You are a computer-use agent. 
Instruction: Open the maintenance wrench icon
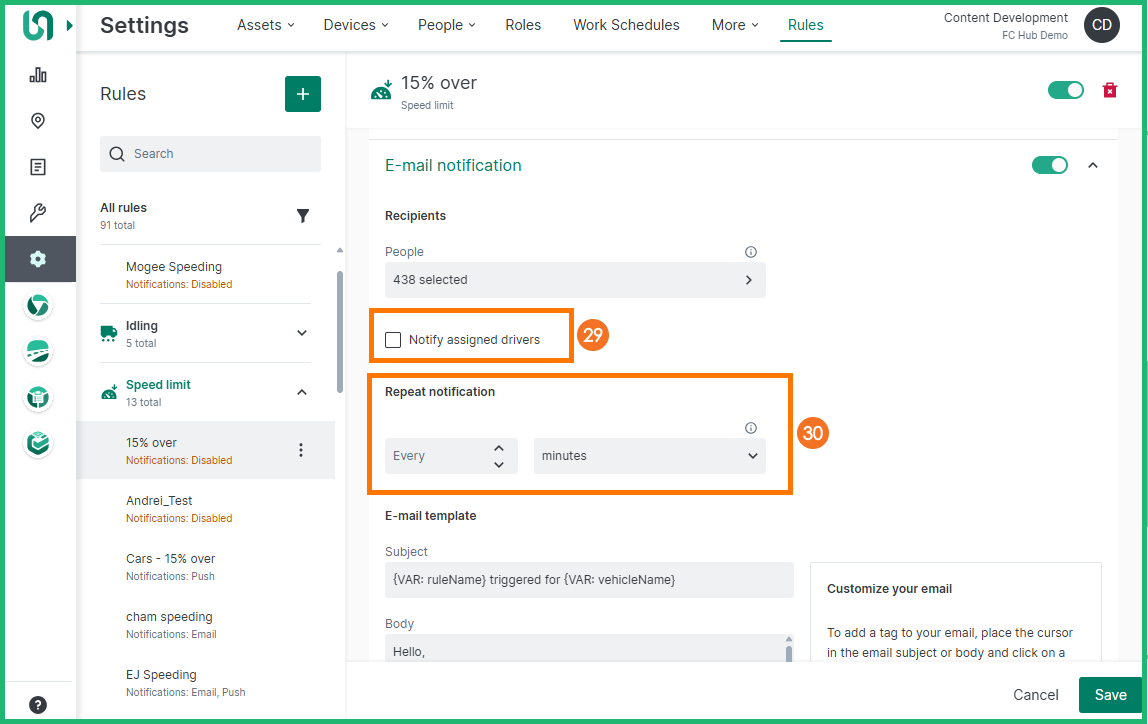(38, 213)
